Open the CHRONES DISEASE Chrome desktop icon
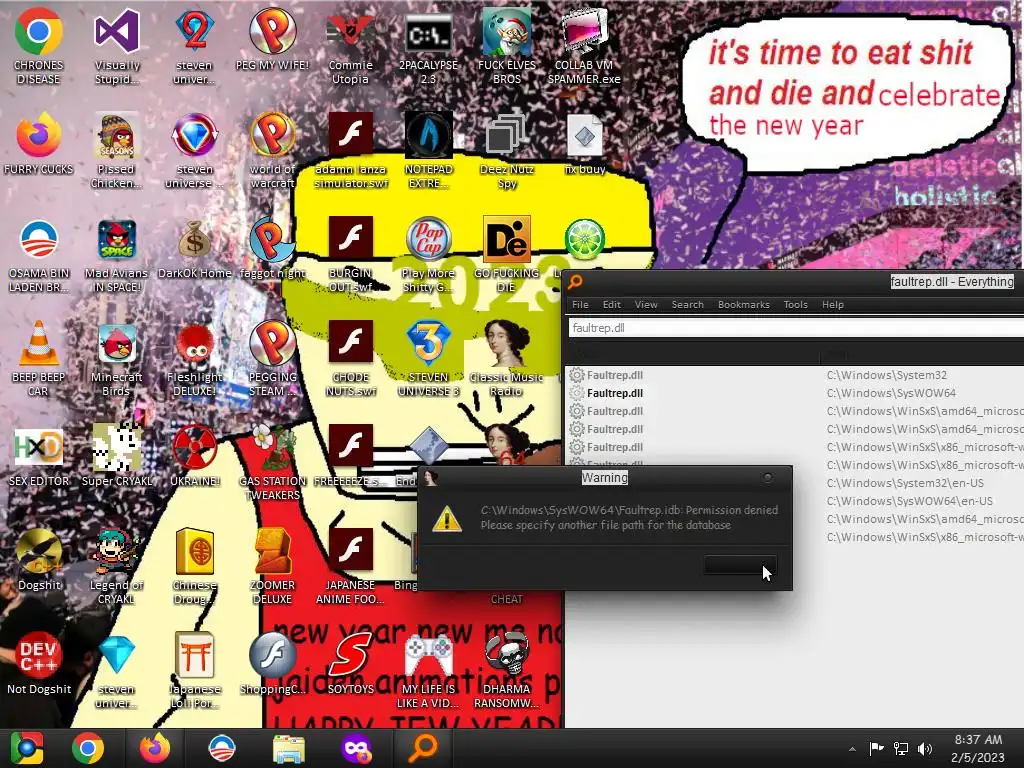Screen dimensions: 1024x768 click(39, 46)
